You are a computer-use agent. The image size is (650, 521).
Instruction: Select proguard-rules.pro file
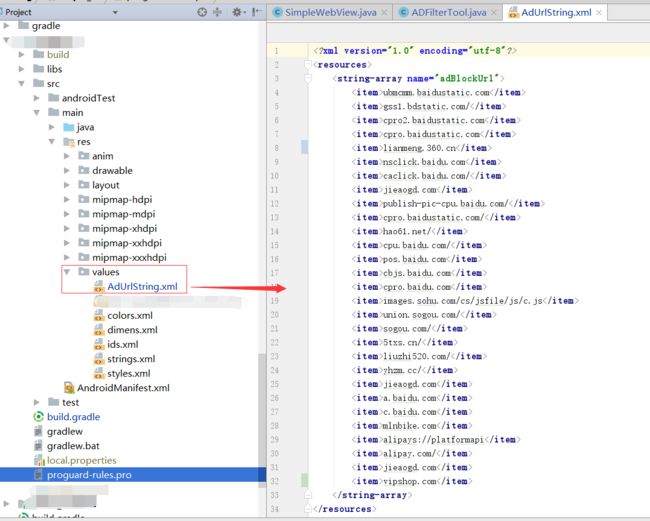tap(89, 475)
